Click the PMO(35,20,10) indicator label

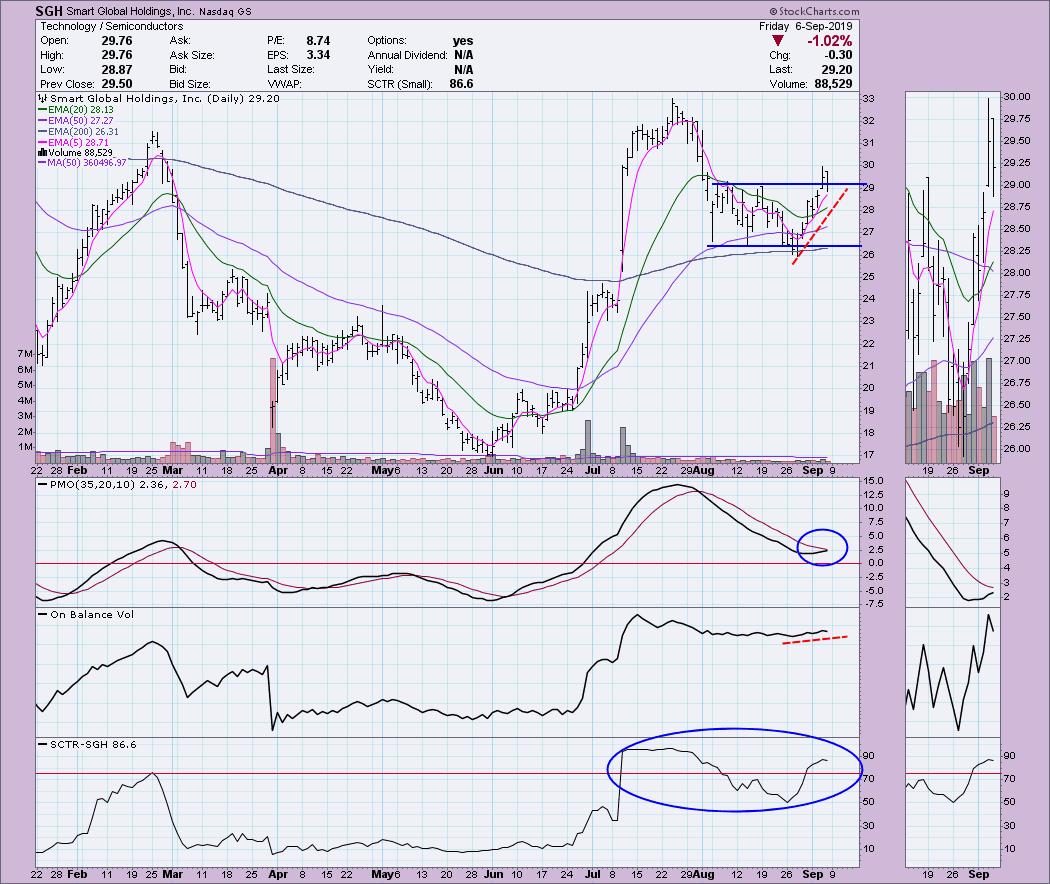click(x=84, y=485)
